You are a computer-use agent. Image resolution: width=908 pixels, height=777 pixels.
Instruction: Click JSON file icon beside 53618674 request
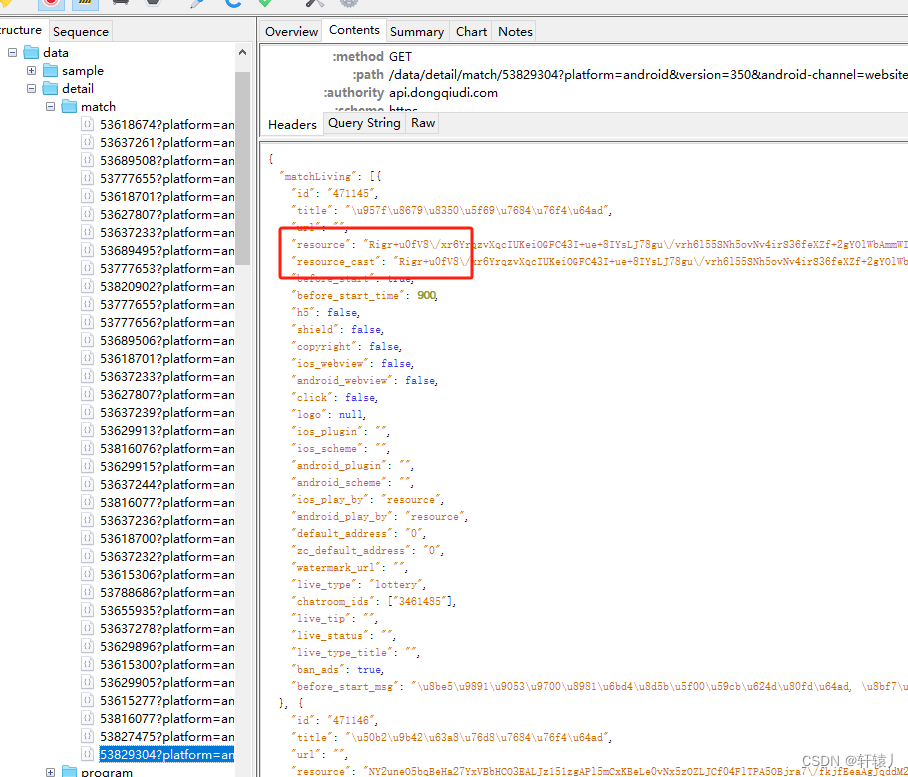87,124
